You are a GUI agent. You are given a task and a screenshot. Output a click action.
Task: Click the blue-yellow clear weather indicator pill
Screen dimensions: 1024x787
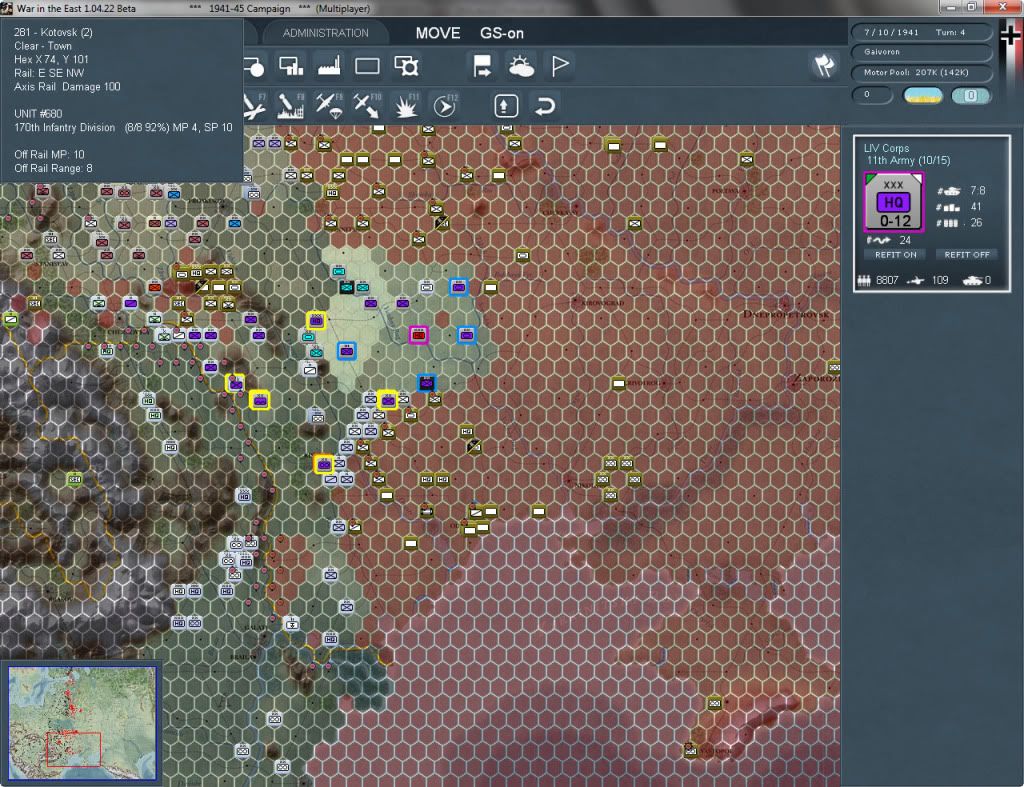click(x=922, y=95)
